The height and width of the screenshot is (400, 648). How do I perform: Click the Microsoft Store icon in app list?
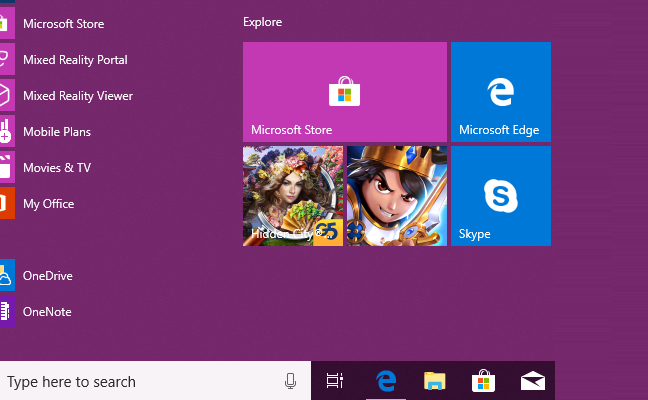coord(7,24)
